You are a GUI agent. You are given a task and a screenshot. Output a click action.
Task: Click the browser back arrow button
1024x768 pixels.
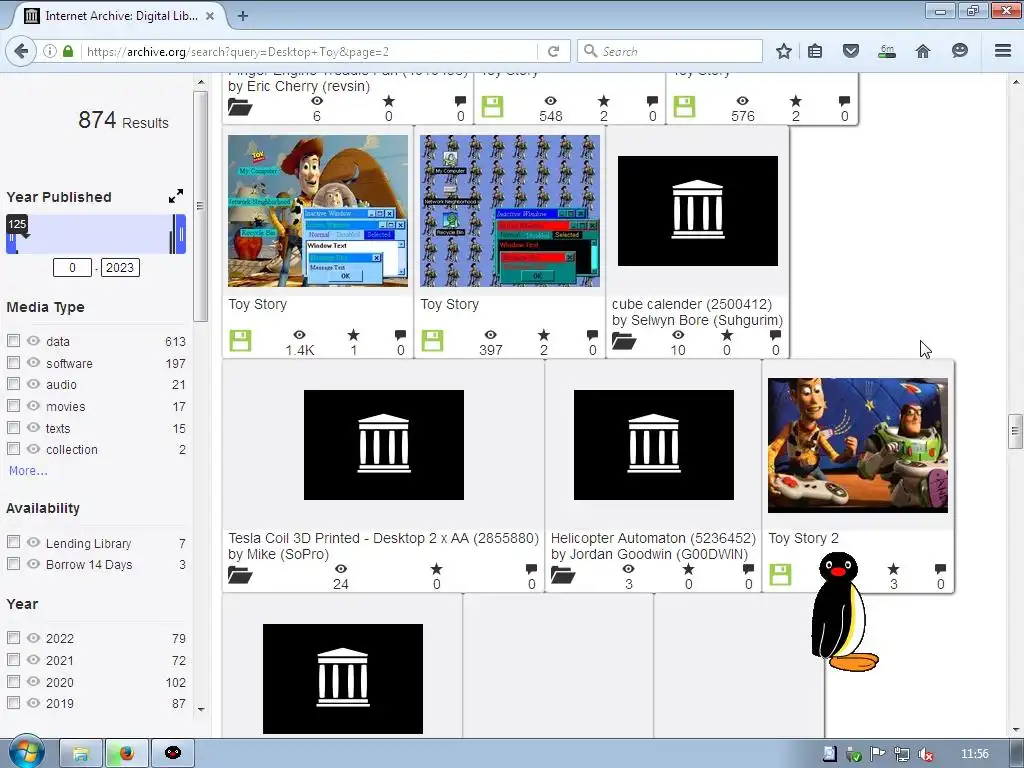tap(20, 51)
